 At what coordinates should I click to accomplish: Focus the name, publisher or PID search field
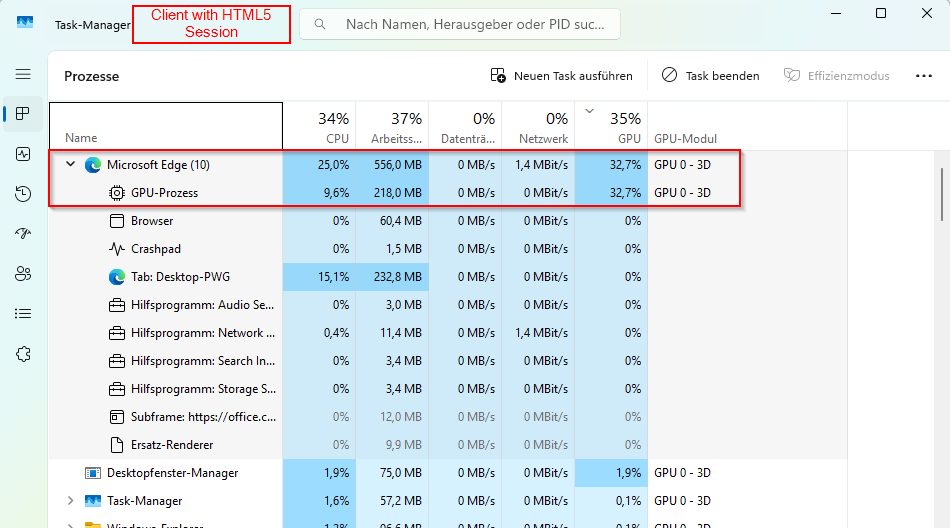coord(460,24)
